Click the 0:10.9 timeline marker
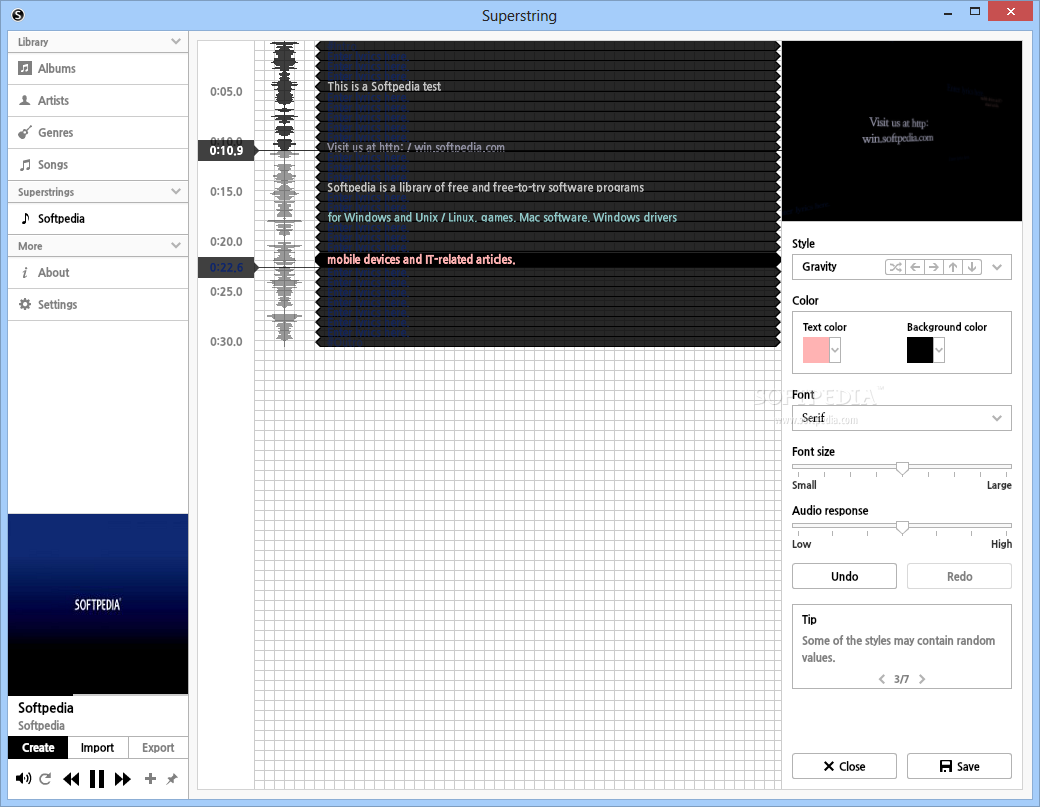The width and height of the screenshot is (1040, 807). 226,151
